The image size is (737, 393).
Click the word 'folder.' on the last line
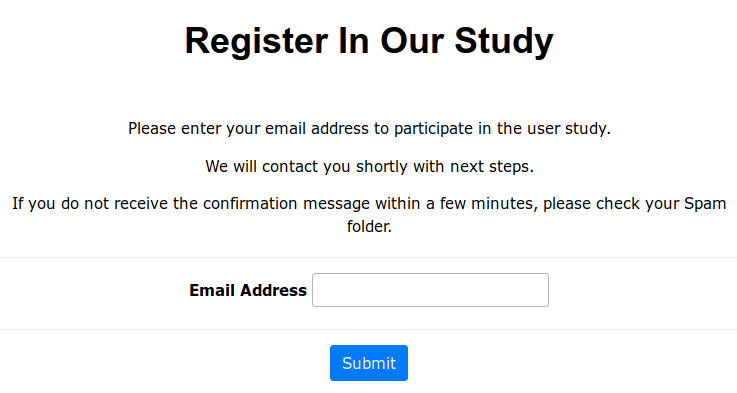(x=369, y=227)
